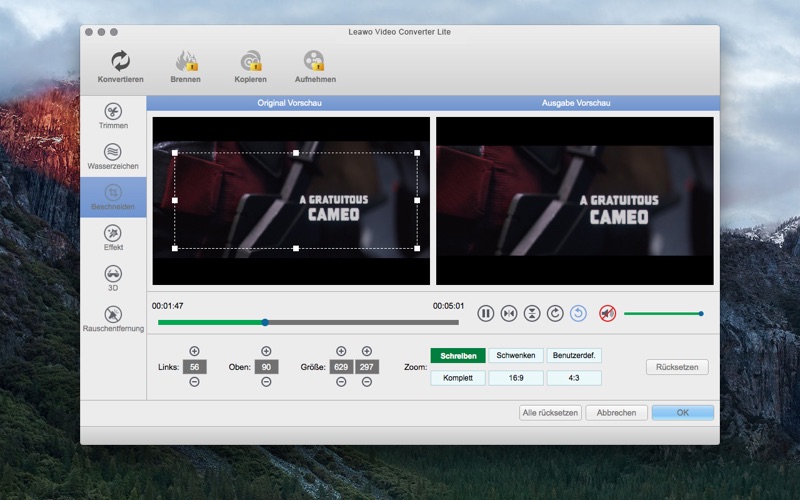Click the output preview video frame

click(x=575, y=201)
